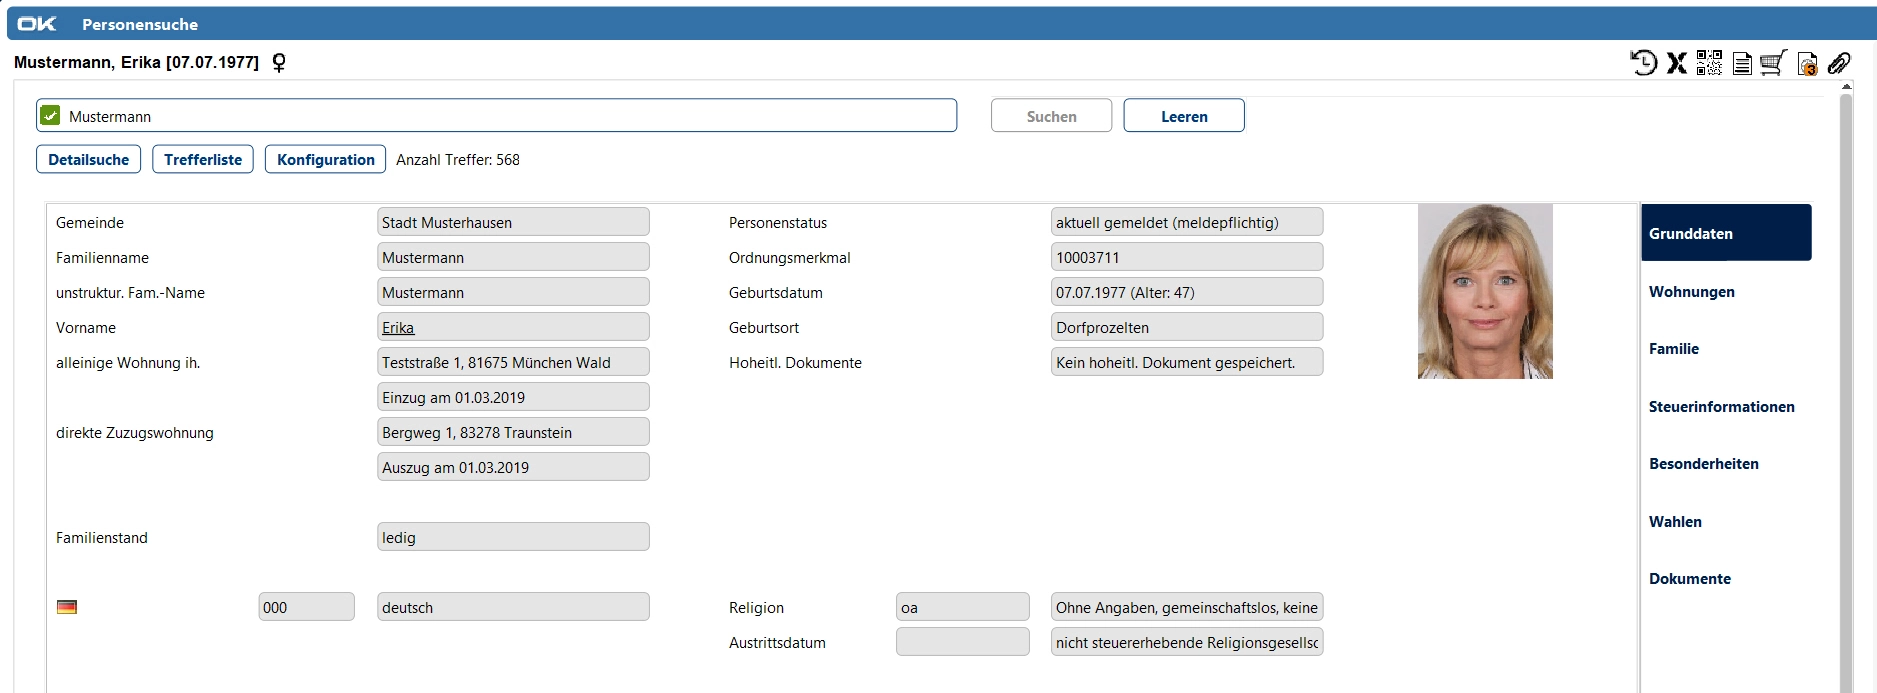The width and height of the screenshot is (1877, 693).
Task: Open the Familie tab
Action: coord(1673,349)
